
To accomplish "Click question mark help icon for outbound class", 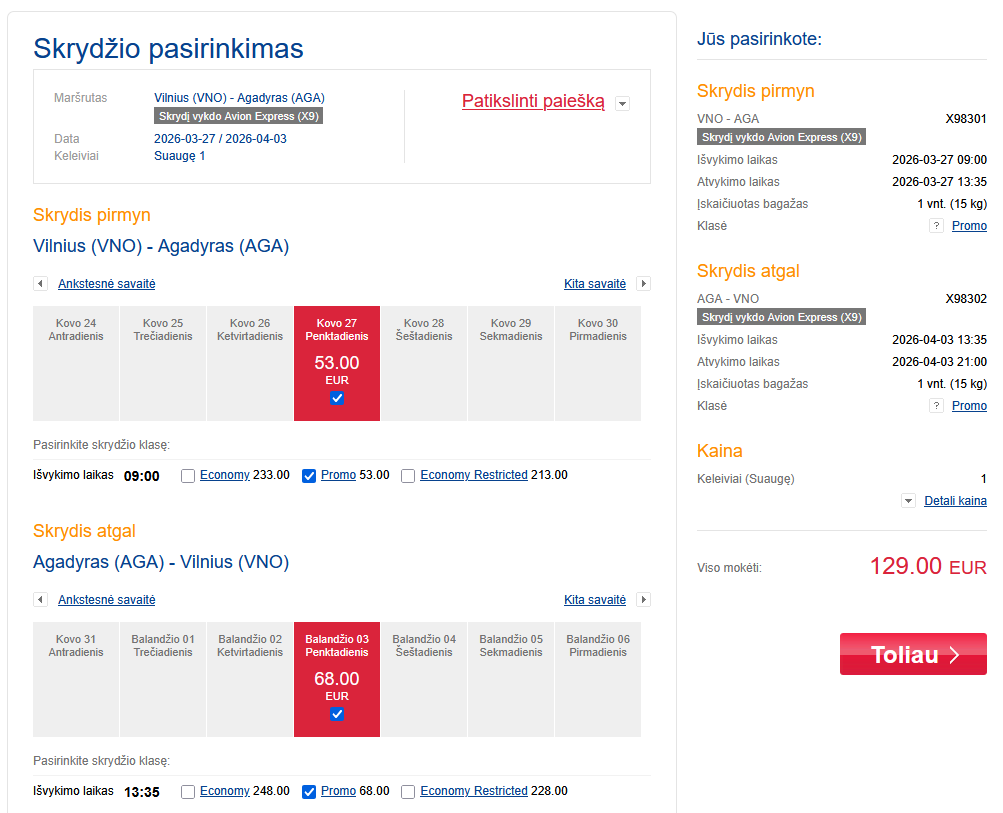I will pyautogui.click(x=937, y=226).
